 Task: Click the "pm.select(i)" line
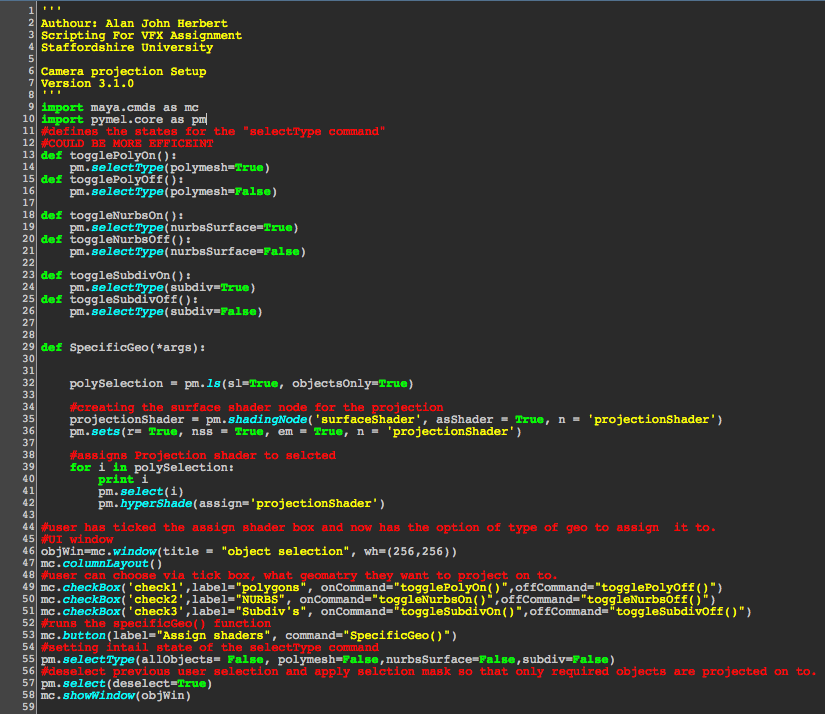[x=141, y=491]
